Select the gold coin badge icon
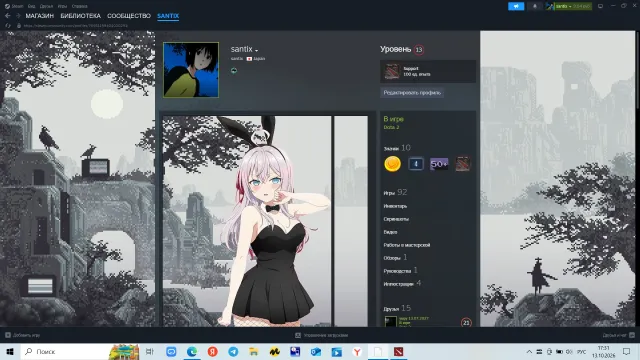 click(392, 164)
